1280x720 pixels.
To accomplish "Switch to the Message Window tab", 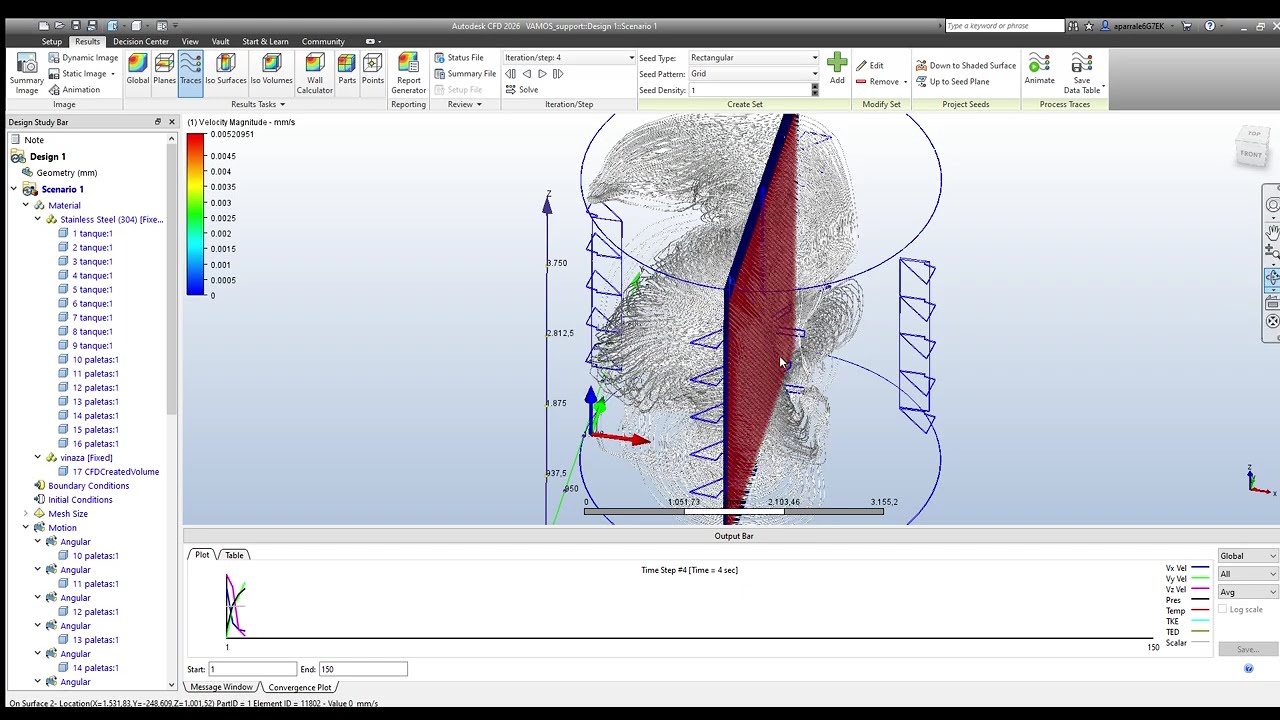I will tap(221, 687).
